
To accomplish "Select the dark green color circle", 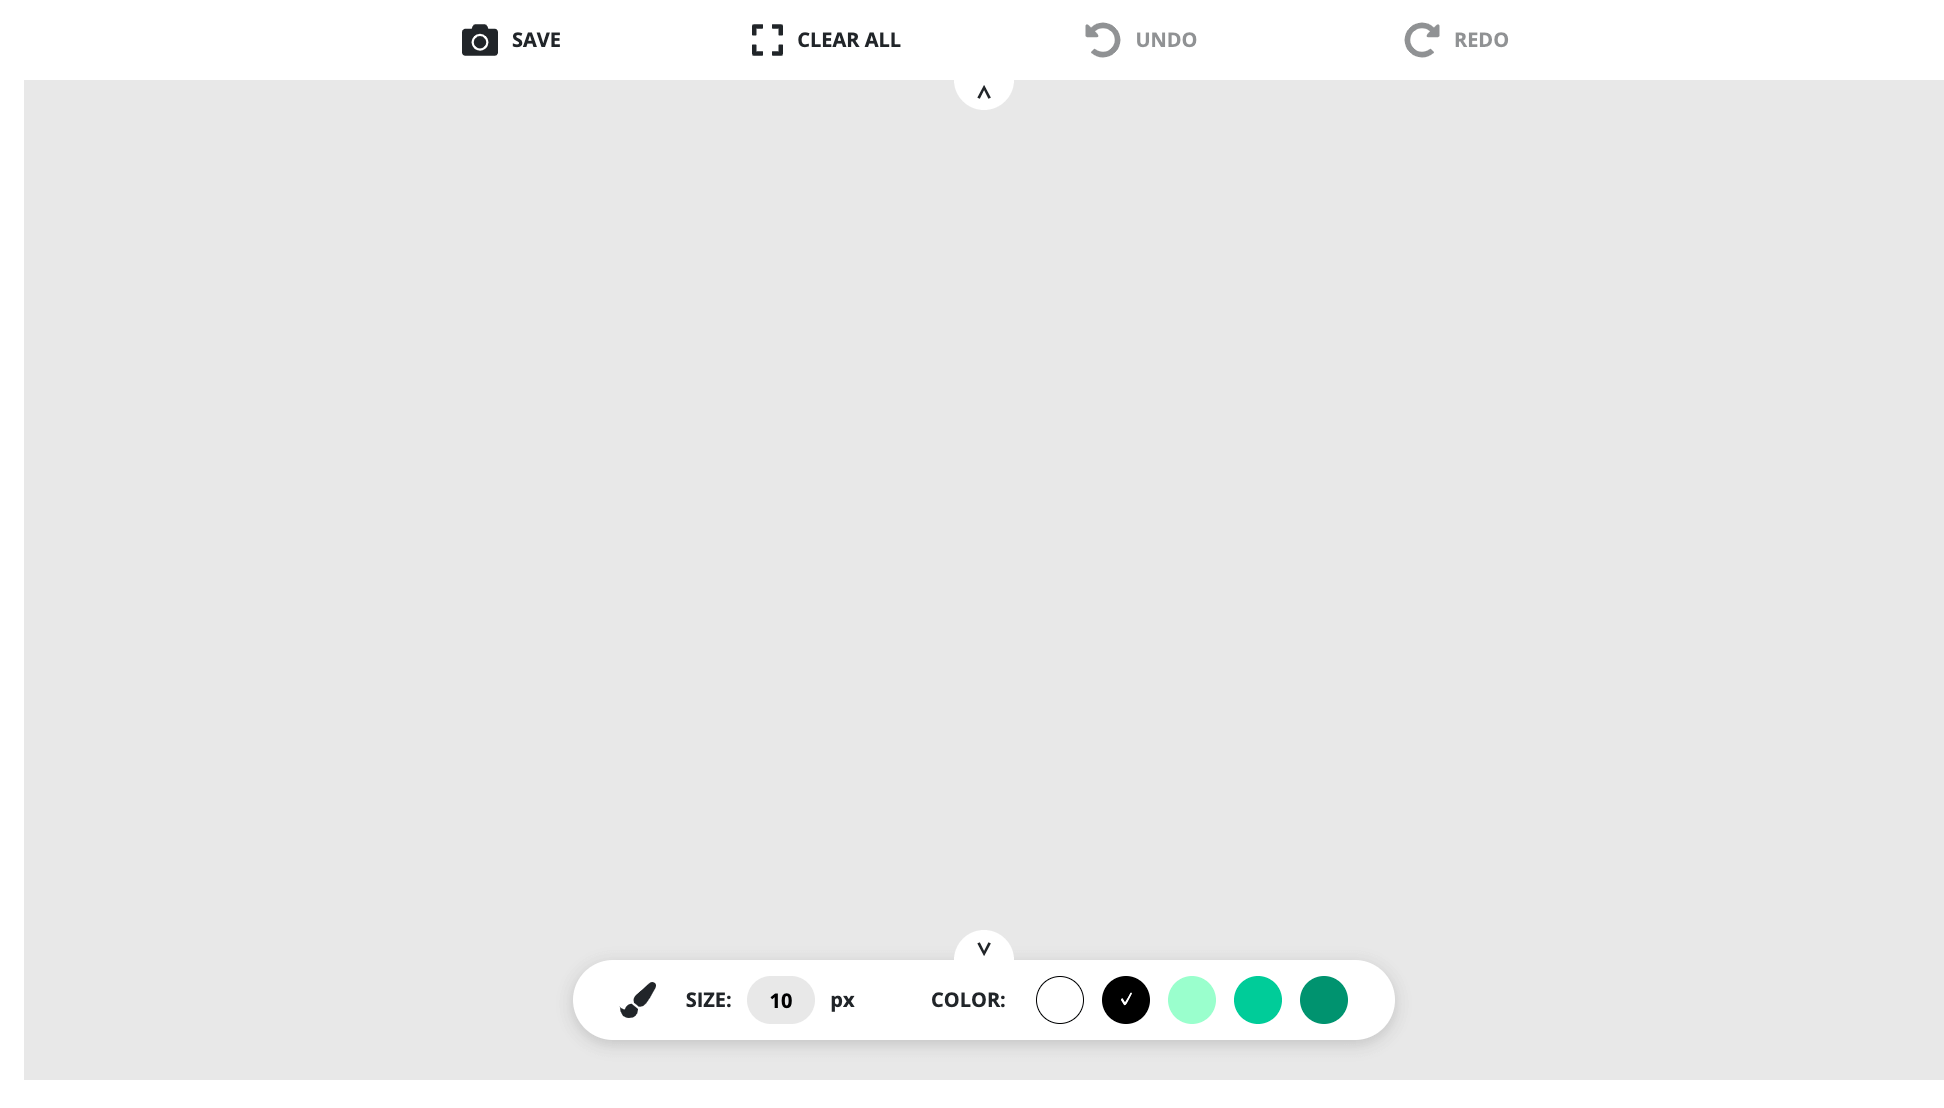I will click(x=1323, y=999).
